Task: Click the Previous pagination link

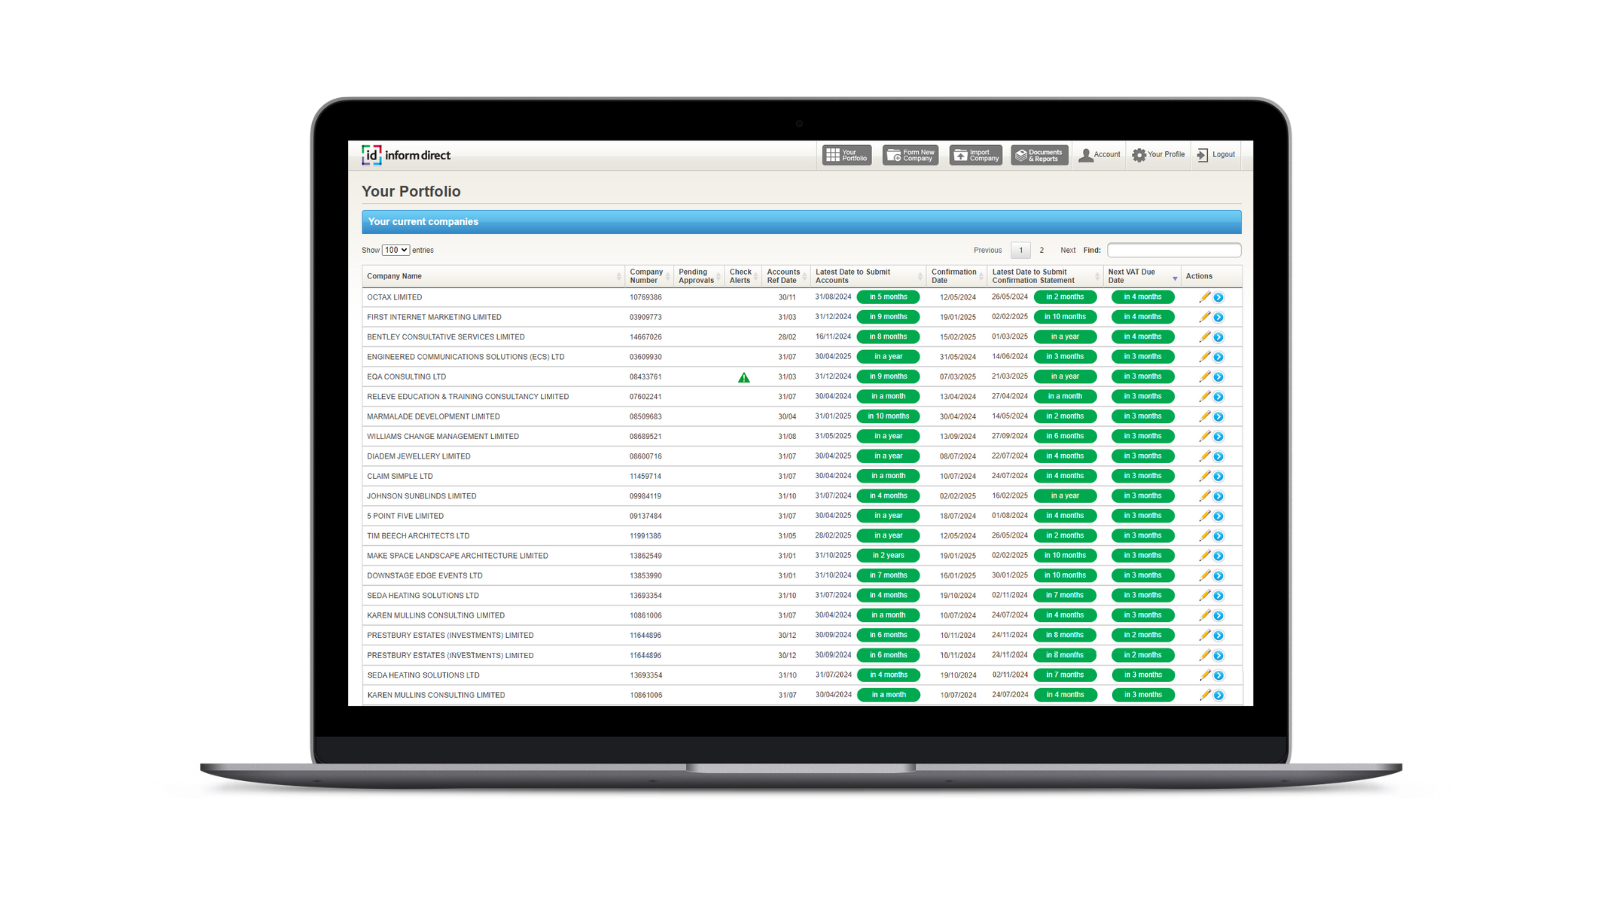Action: tap(987, 250)
